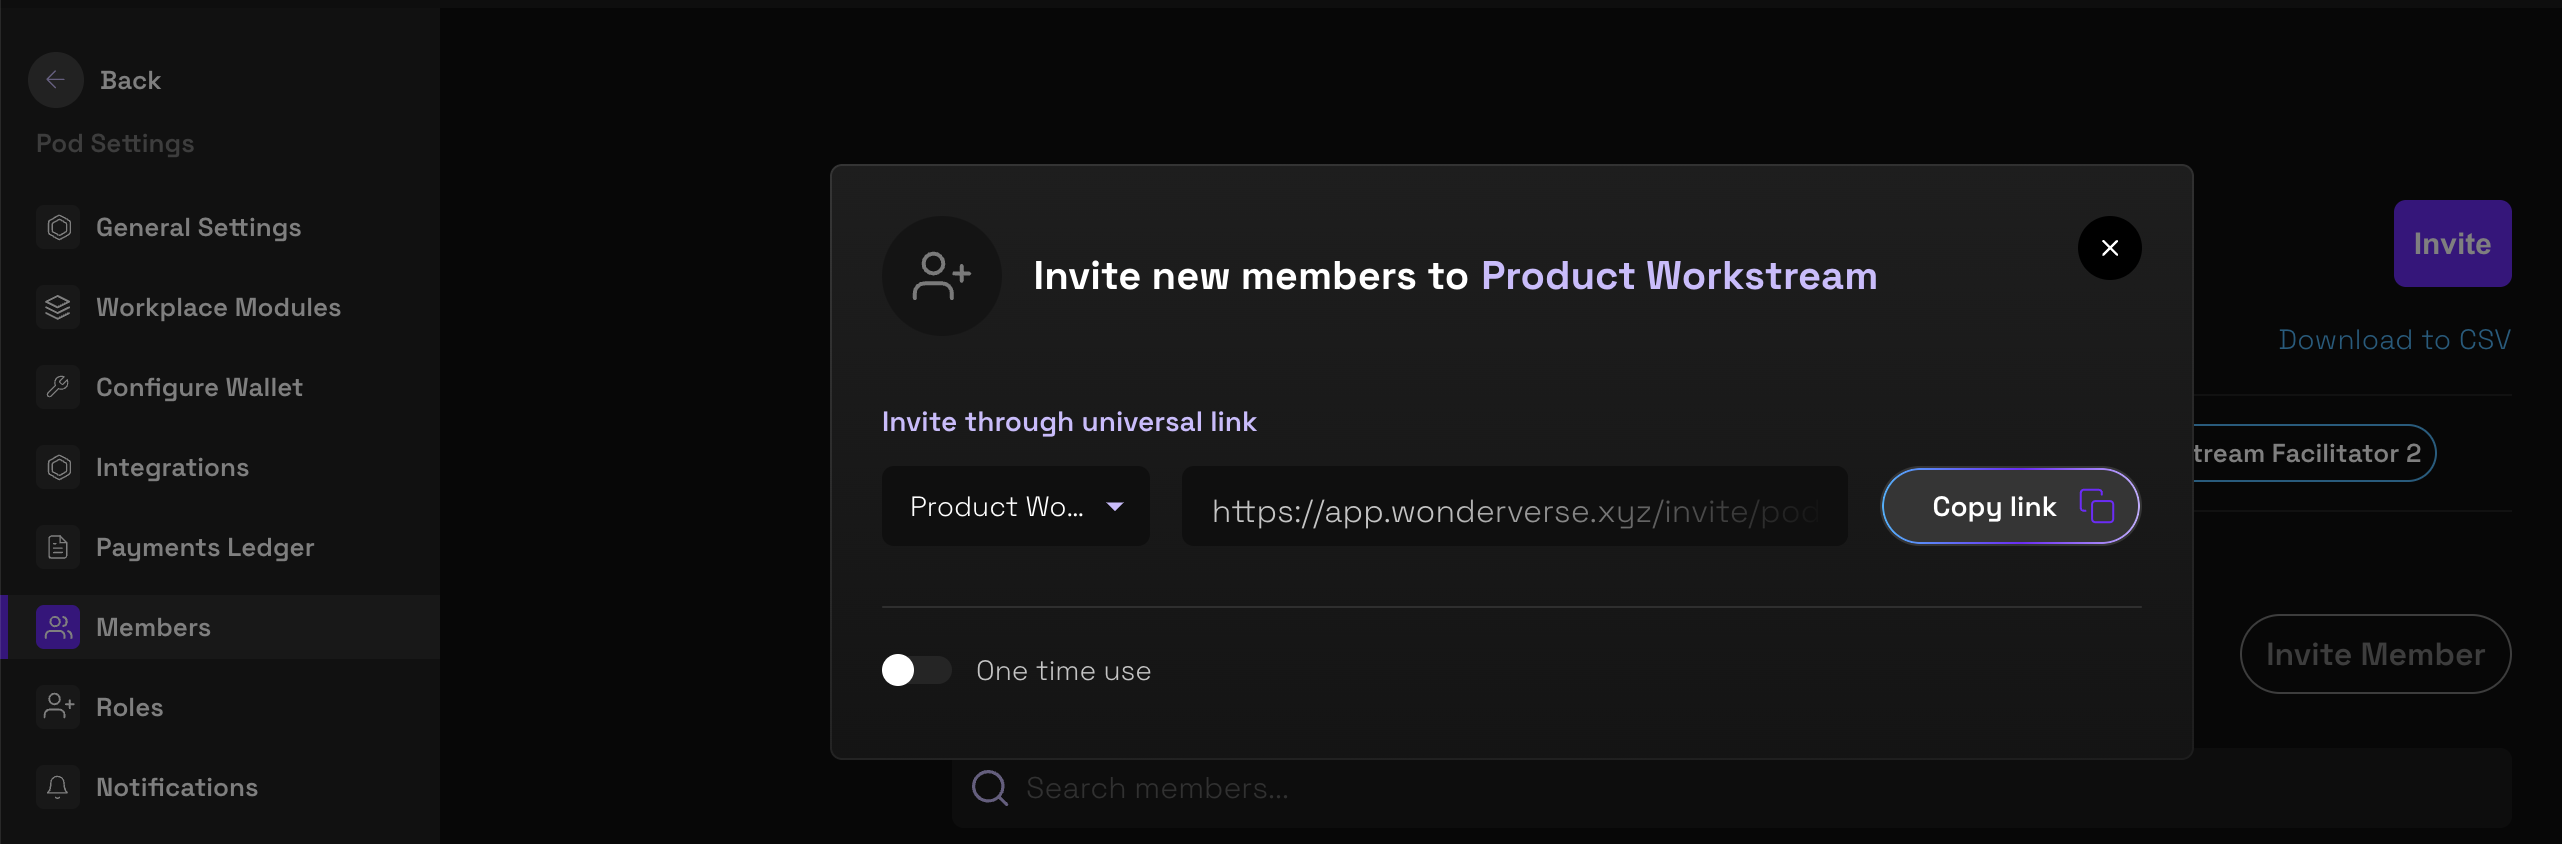
Task: Click the General Settings hexagon icon
Action: coord(59,228)
